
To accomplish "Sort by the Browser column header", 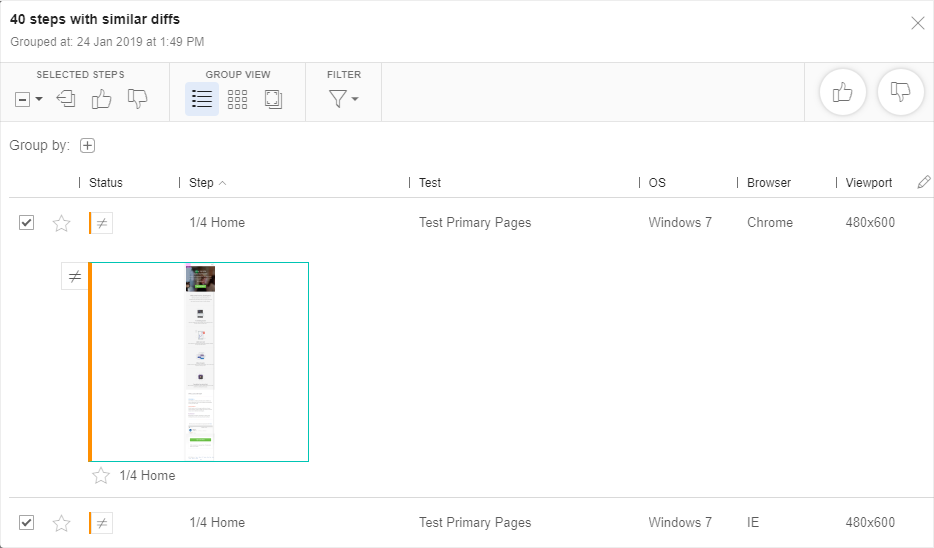I will [768, 183].
